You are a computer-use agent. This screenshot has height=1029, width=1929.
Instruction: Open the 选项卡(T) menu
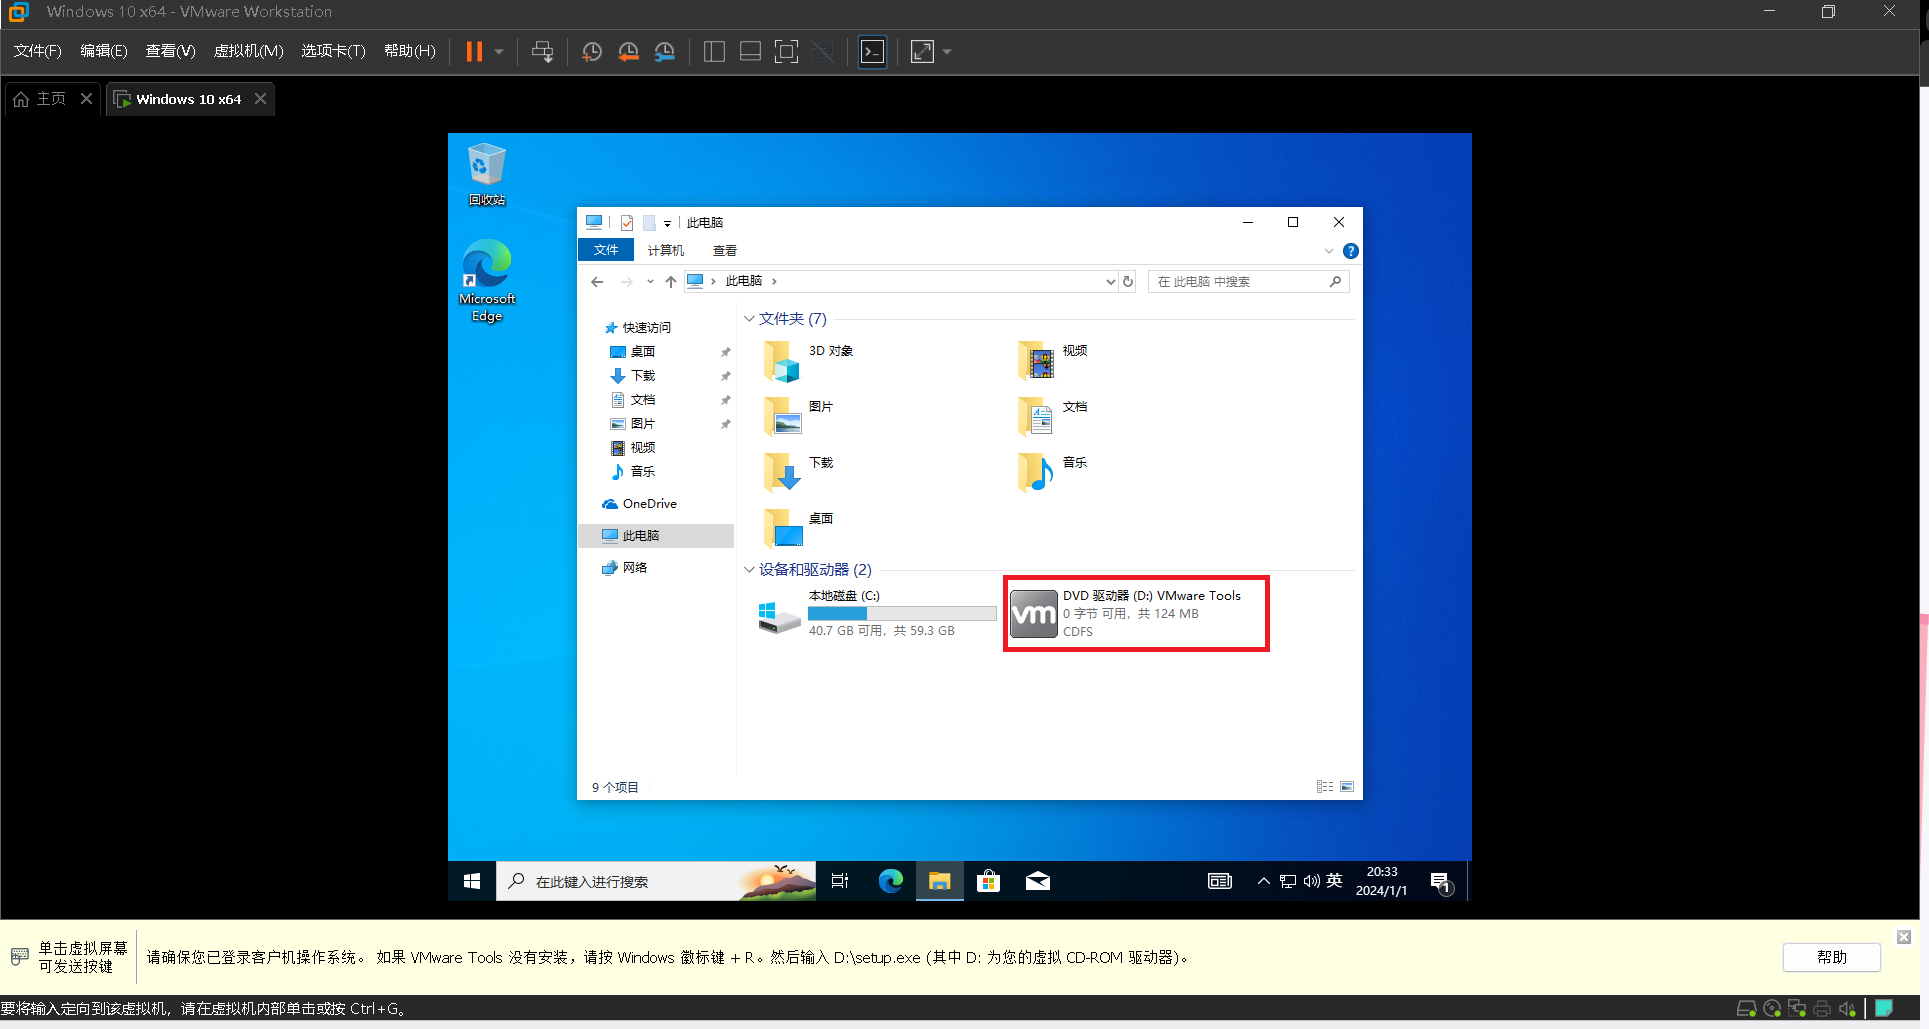[x=334, y=51]
